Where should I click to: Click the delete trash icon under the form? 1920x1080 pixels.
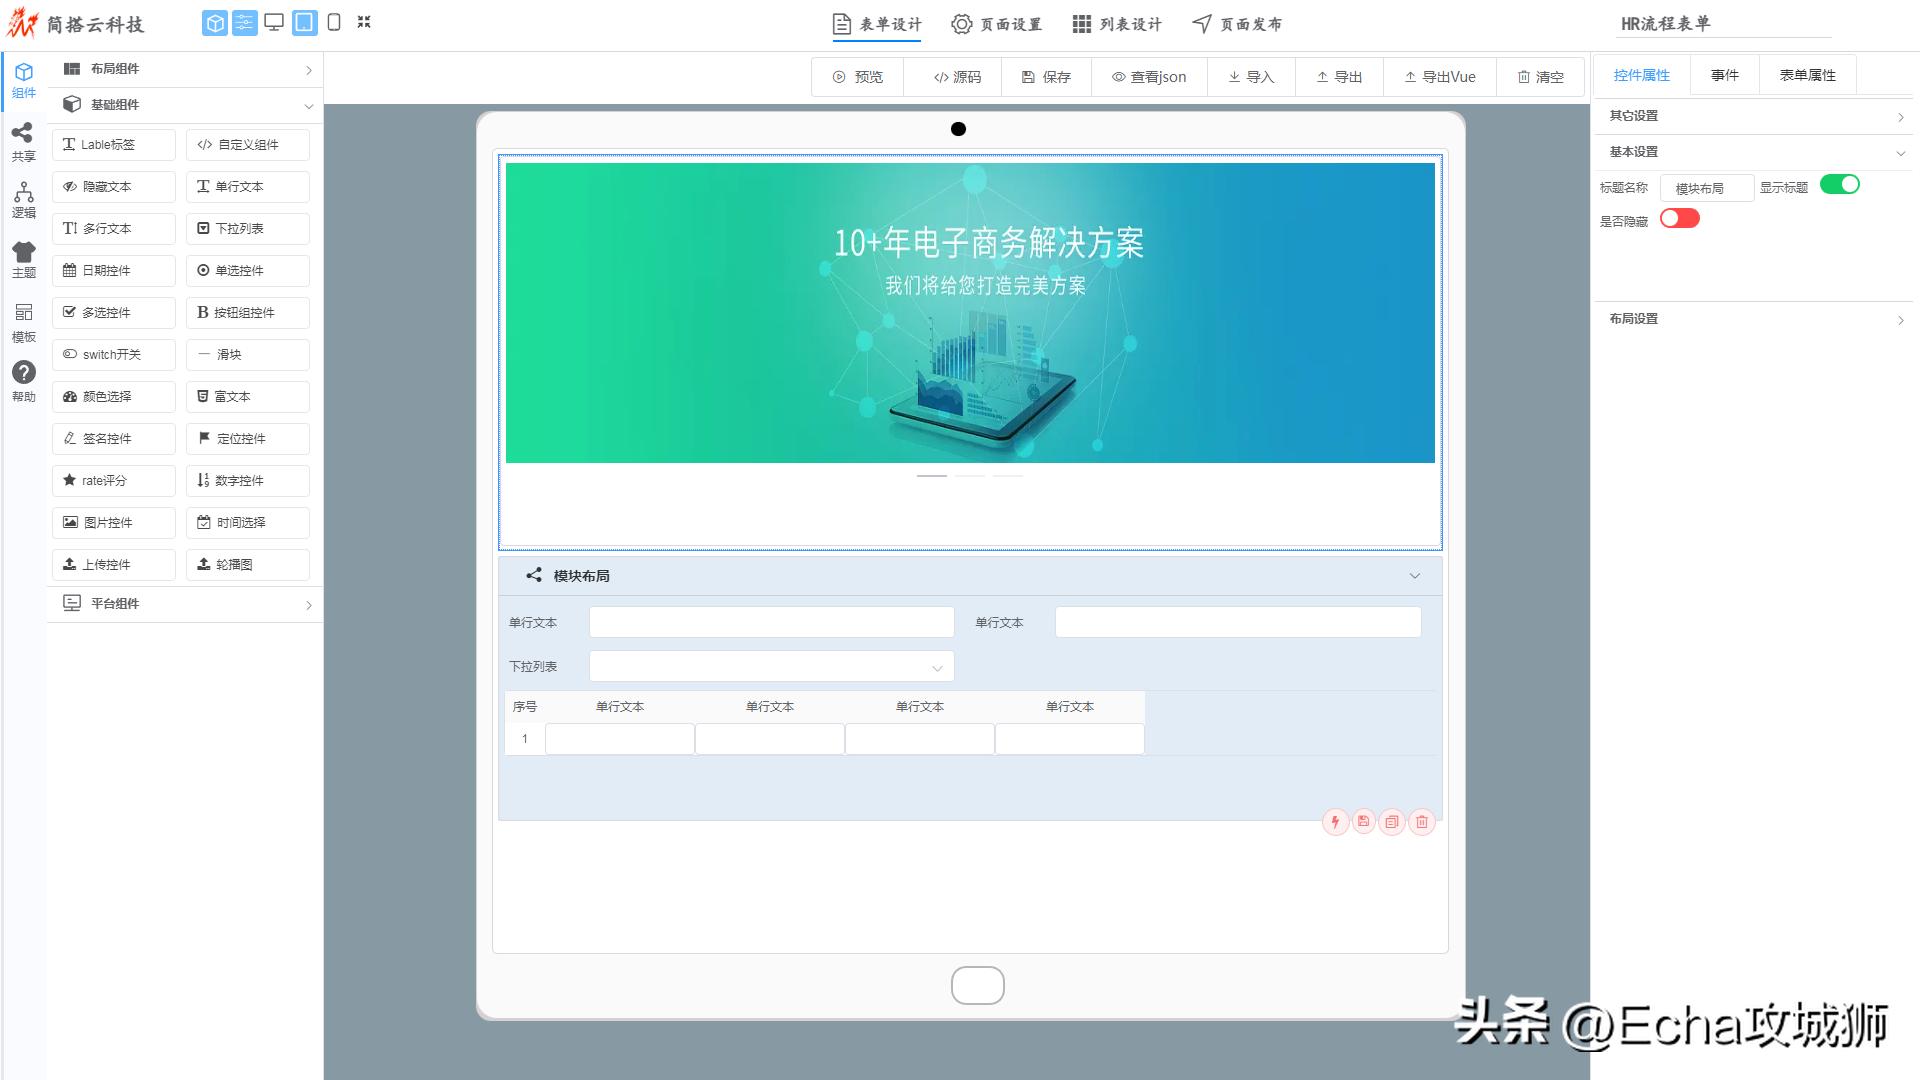[1421, 822]
